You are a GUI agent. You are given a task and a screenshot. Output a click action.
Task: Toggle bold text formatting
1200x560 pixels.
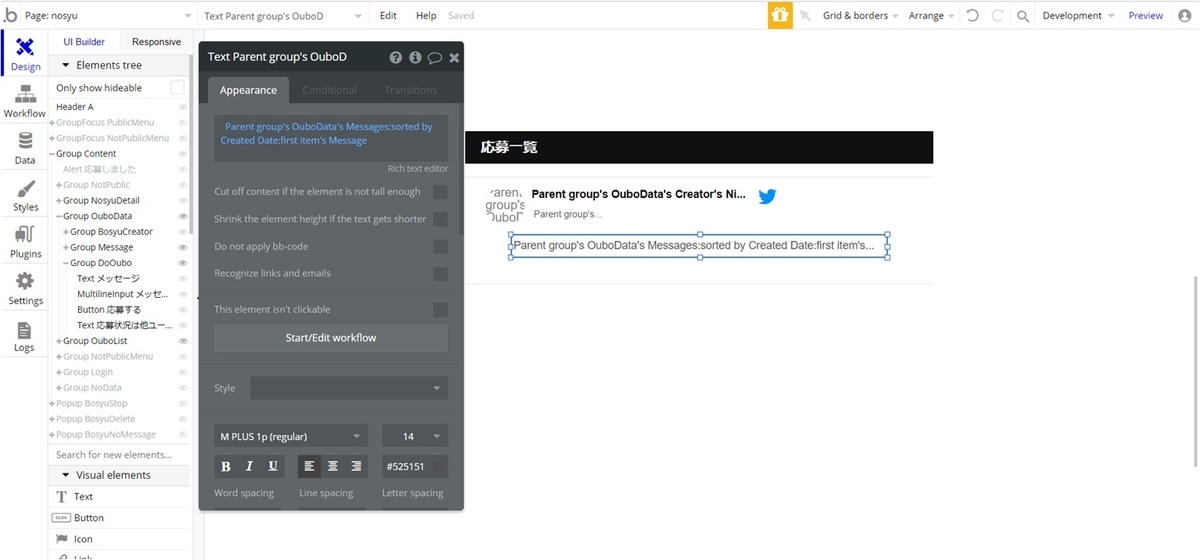coord(225,466)
